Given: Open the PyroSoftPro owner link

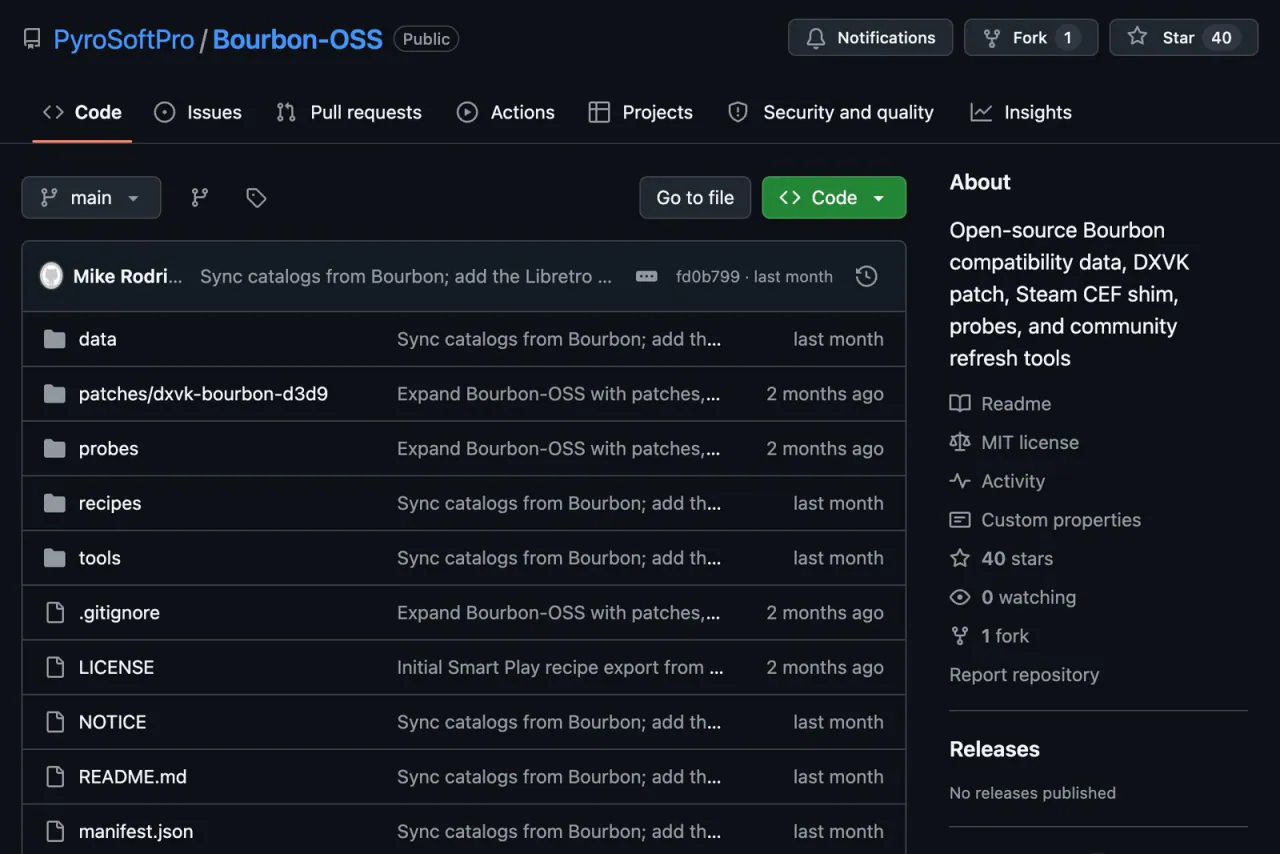Looking at the screenshot, I should point(124,39).
